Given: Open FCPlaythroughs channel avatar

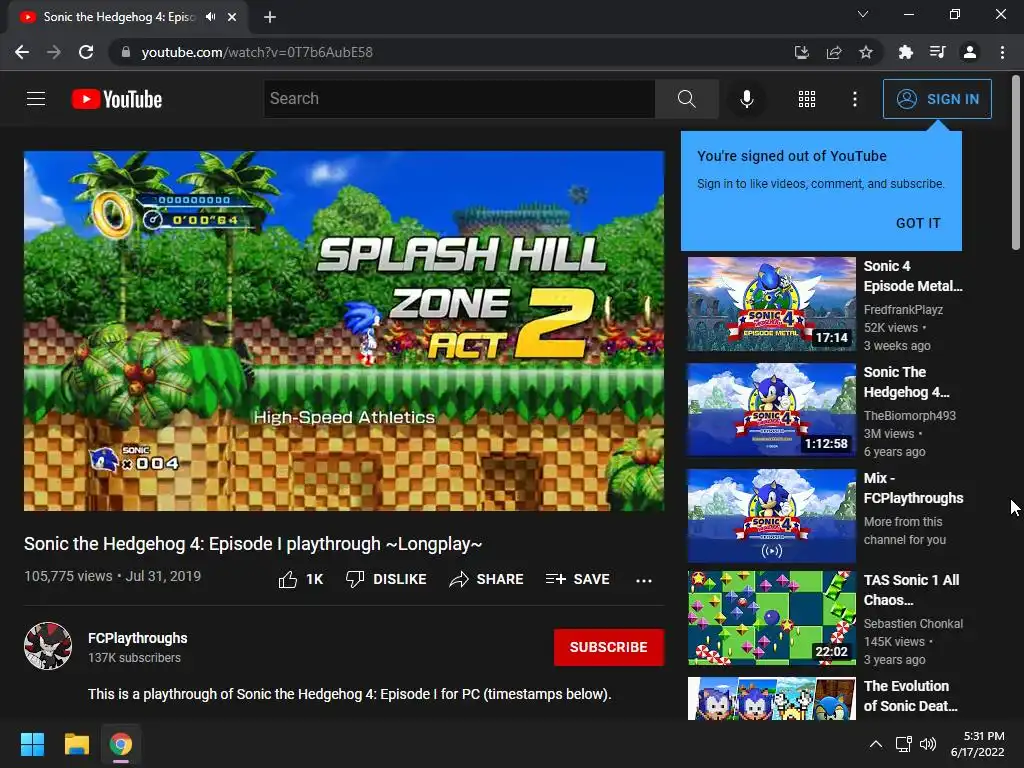Looking at the screenshot, I should (48, 646).
